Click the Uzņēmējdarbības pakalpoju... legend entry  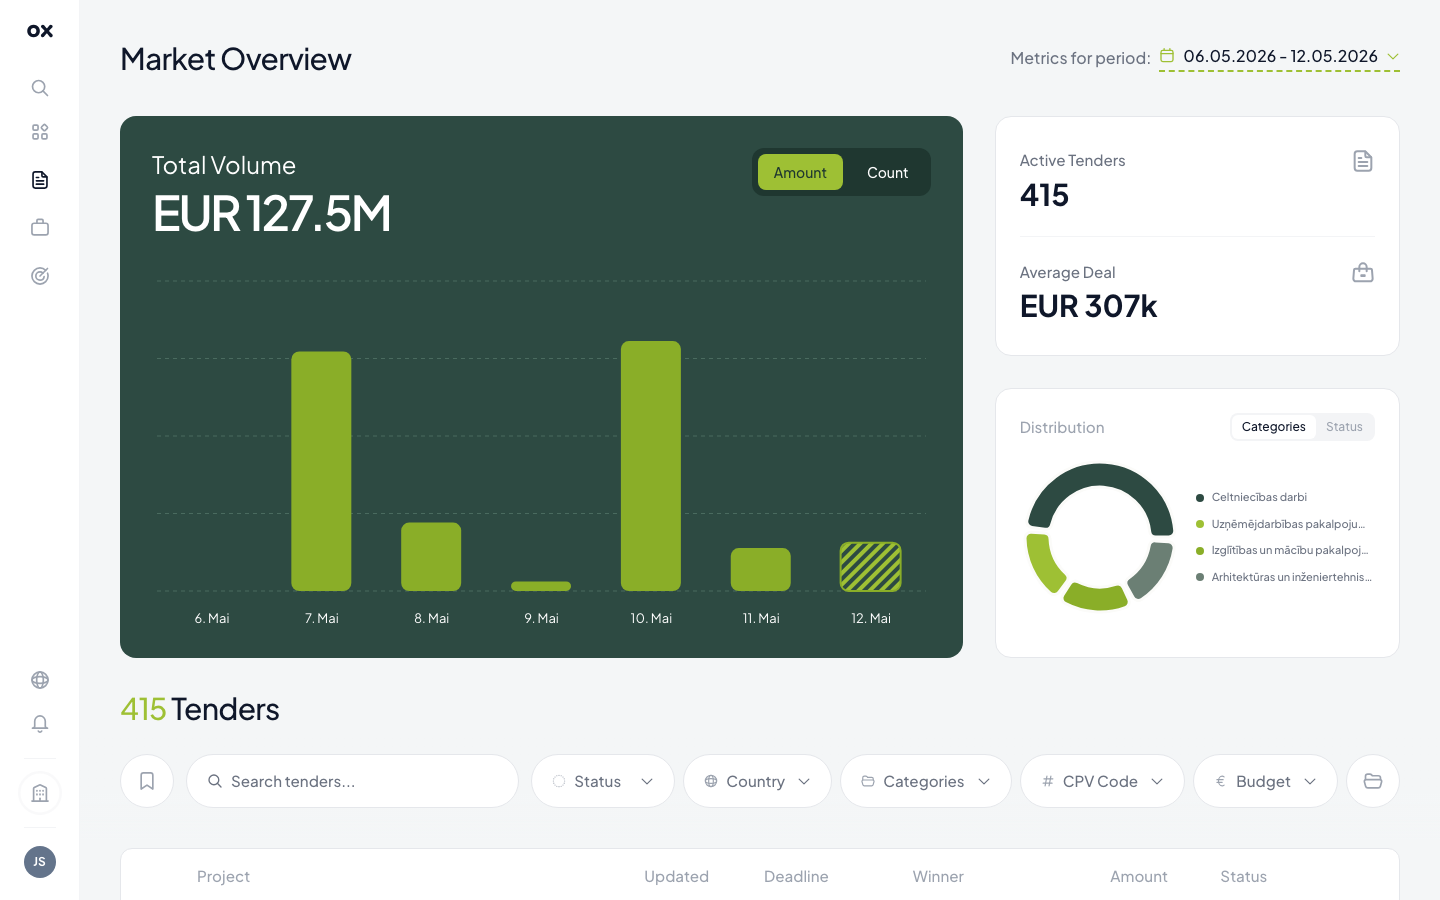pyautogui.click(x=1280, y=524)
